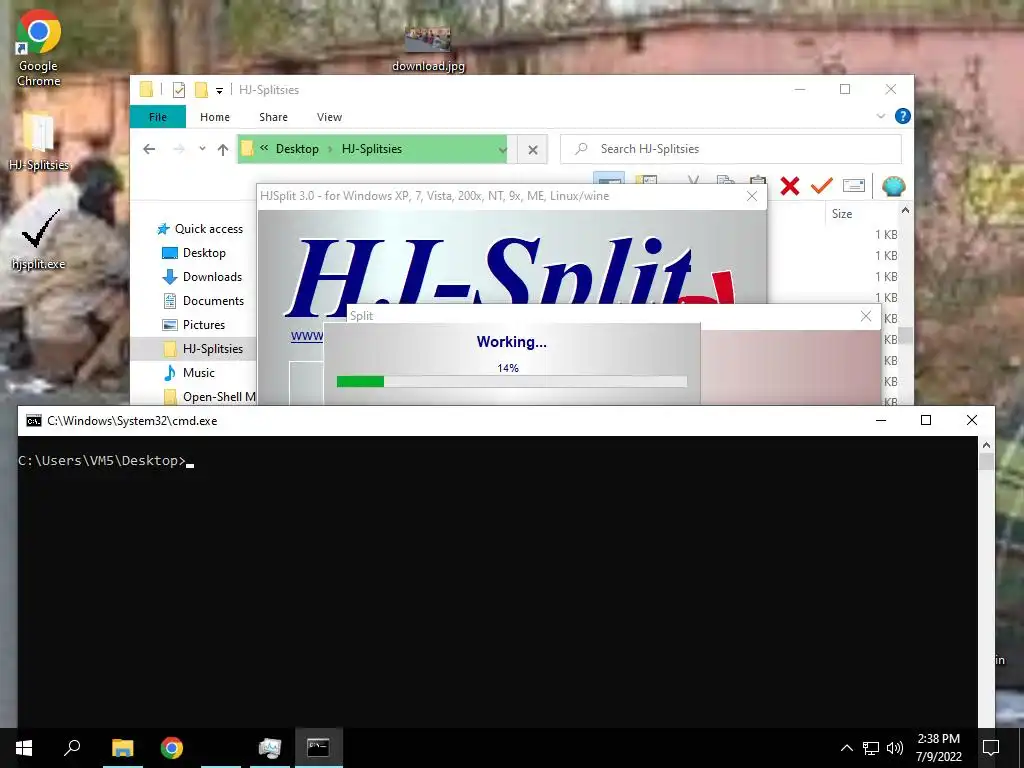Close the Split dialog
The height and width of the screenshot is (768, 1024).
(866, 316)
